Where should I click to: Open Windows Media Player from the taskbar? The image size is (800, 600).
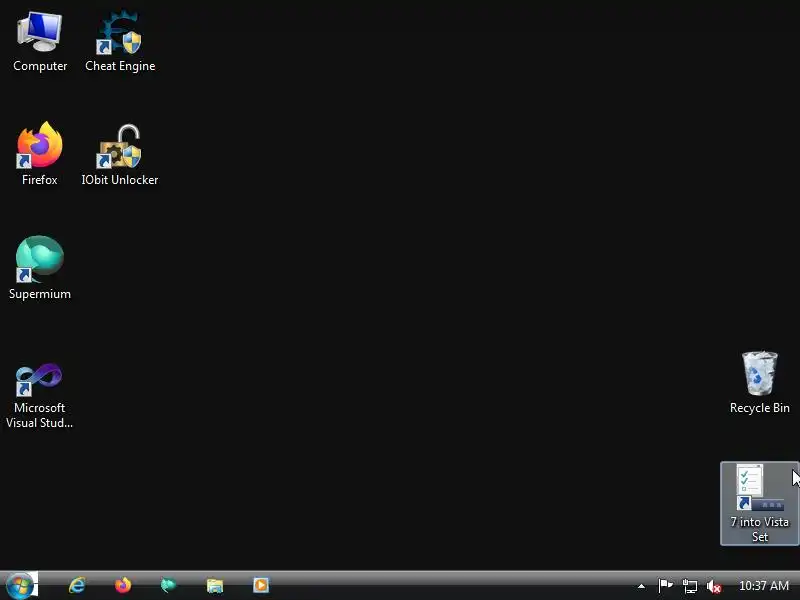click(x=261, y=585)
